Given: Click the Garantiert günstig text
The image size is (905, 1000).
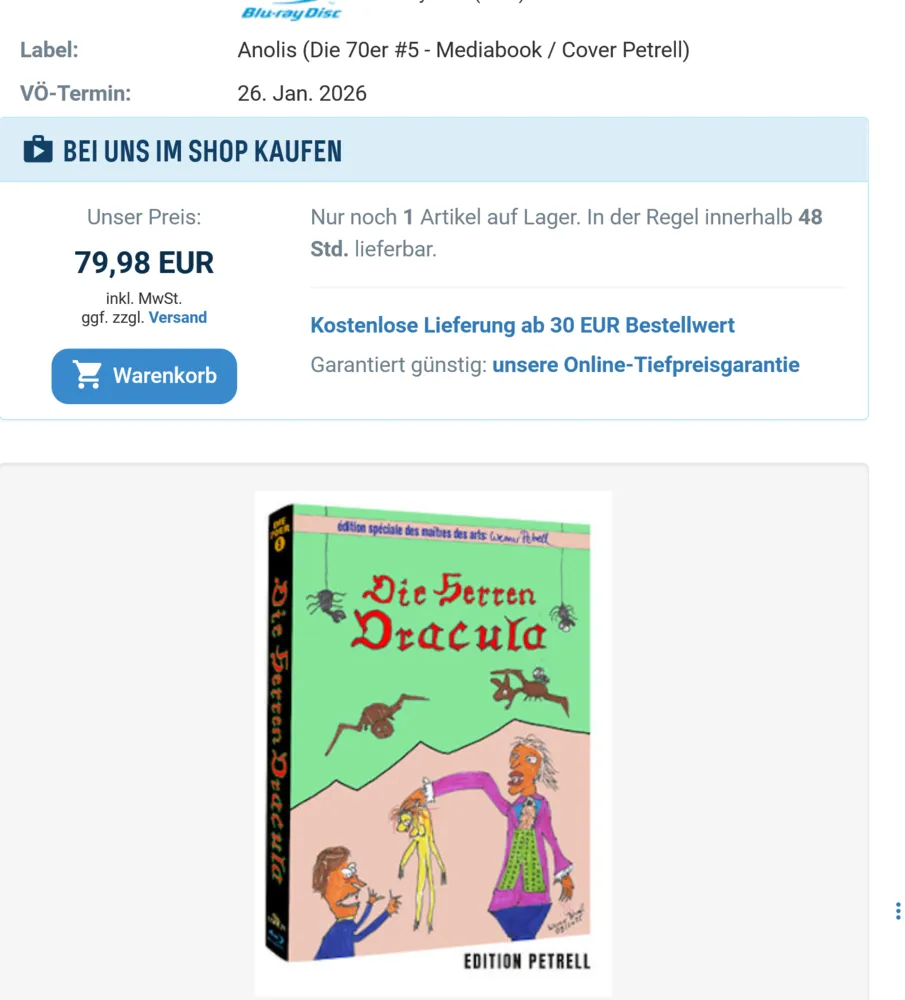Looking at the screenshot, I should click(399, 365).
